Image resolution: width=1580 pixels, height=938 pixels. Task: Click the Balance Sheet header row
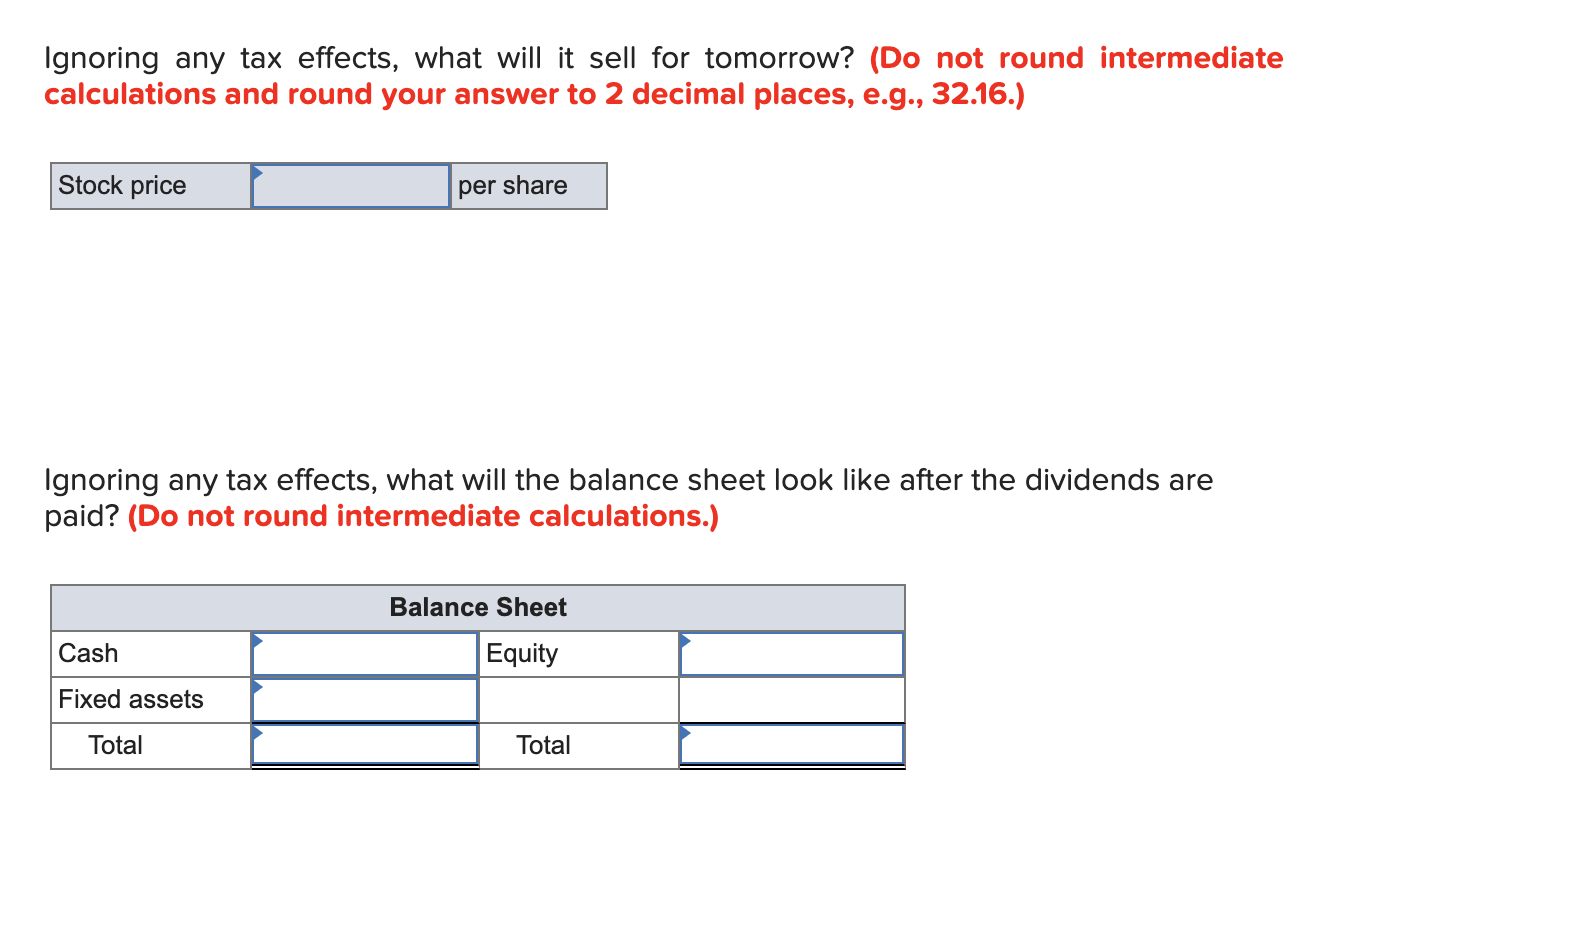point(478,607)
